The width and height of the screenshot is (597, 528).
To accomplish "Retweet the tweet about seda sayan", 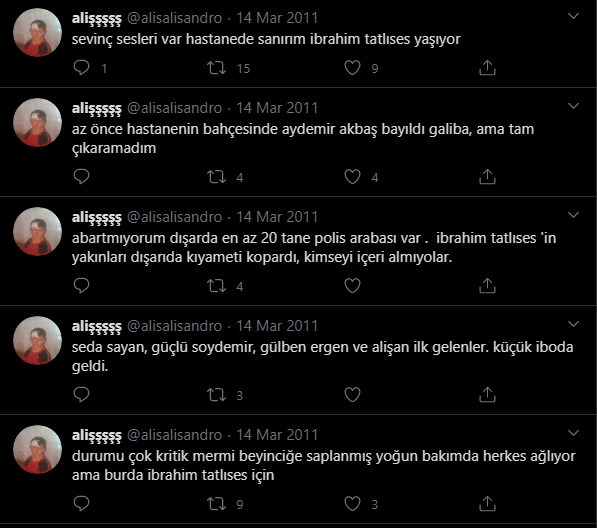I will [216, 394].
